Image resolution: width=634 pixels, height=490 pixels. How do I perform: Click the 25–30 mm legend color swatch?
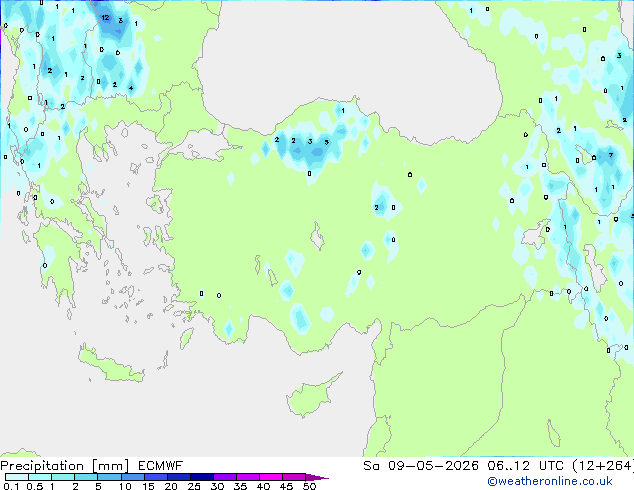tap(202, 477)
